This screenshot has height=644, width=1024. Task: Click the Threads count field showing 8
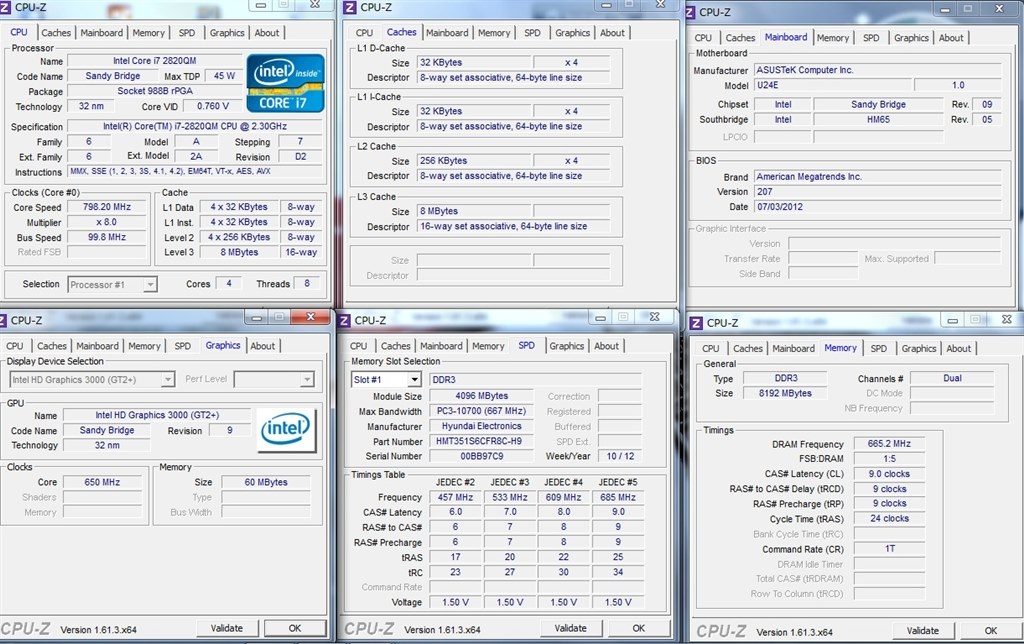(306, 283)
